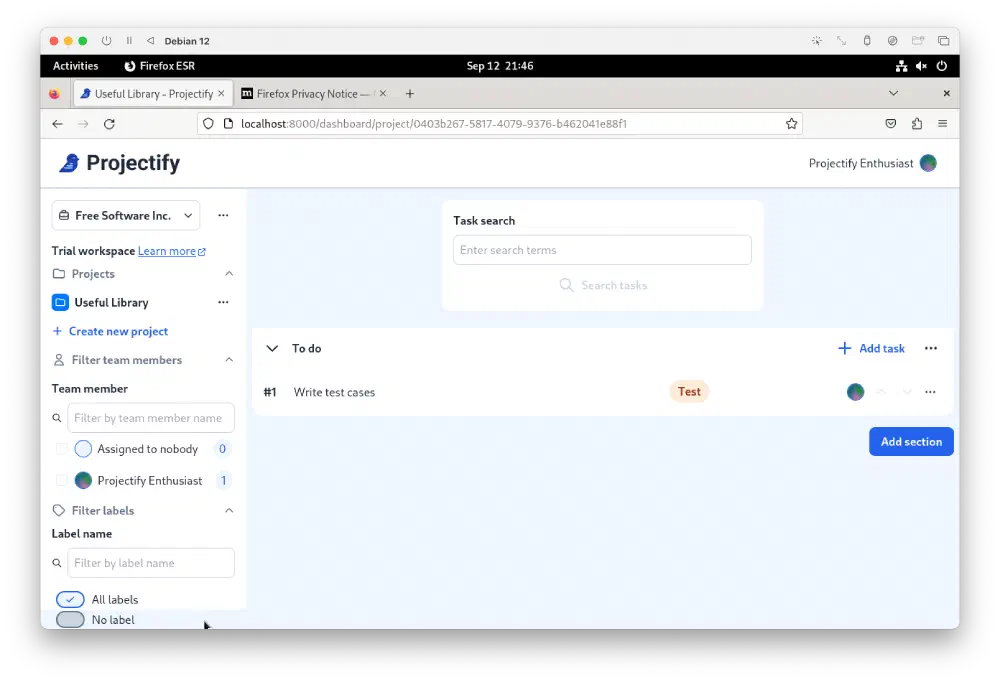Viewport: 1000px width, 682px height.
Task: Open the Write test cases task ellipsis menu
Action: click(930, 392)
